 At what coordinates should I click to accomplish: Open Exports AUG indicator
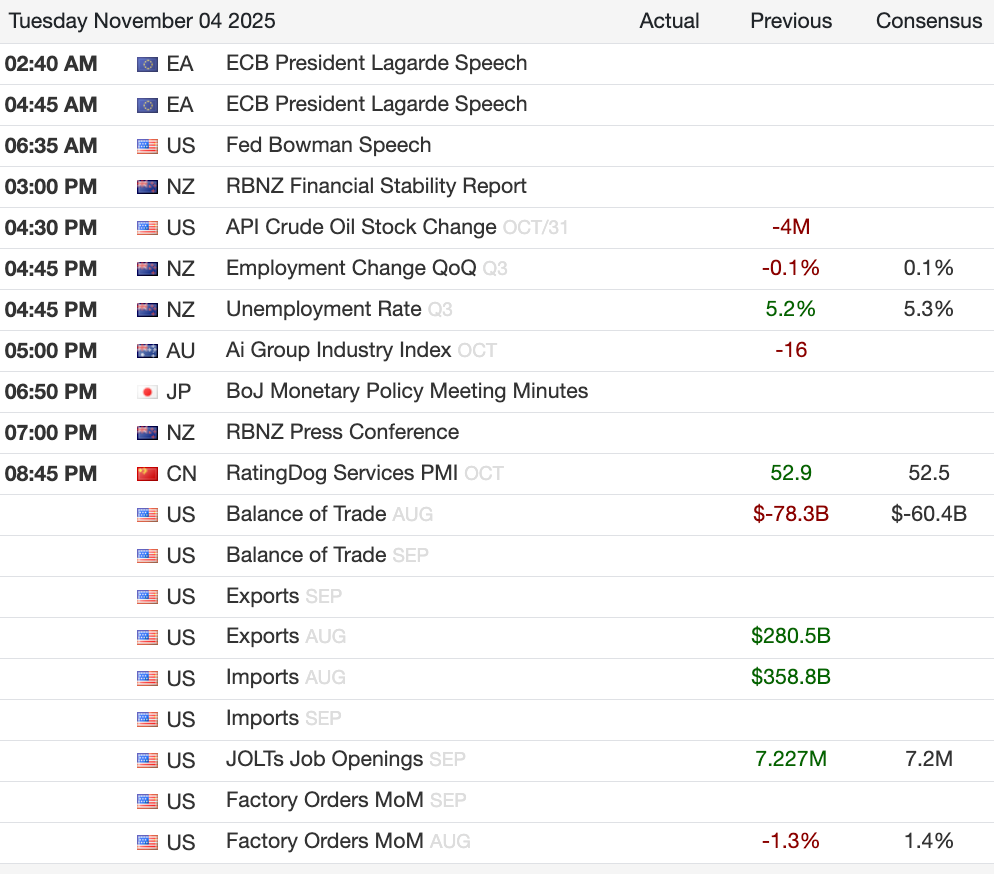click(x=262, y=636)
